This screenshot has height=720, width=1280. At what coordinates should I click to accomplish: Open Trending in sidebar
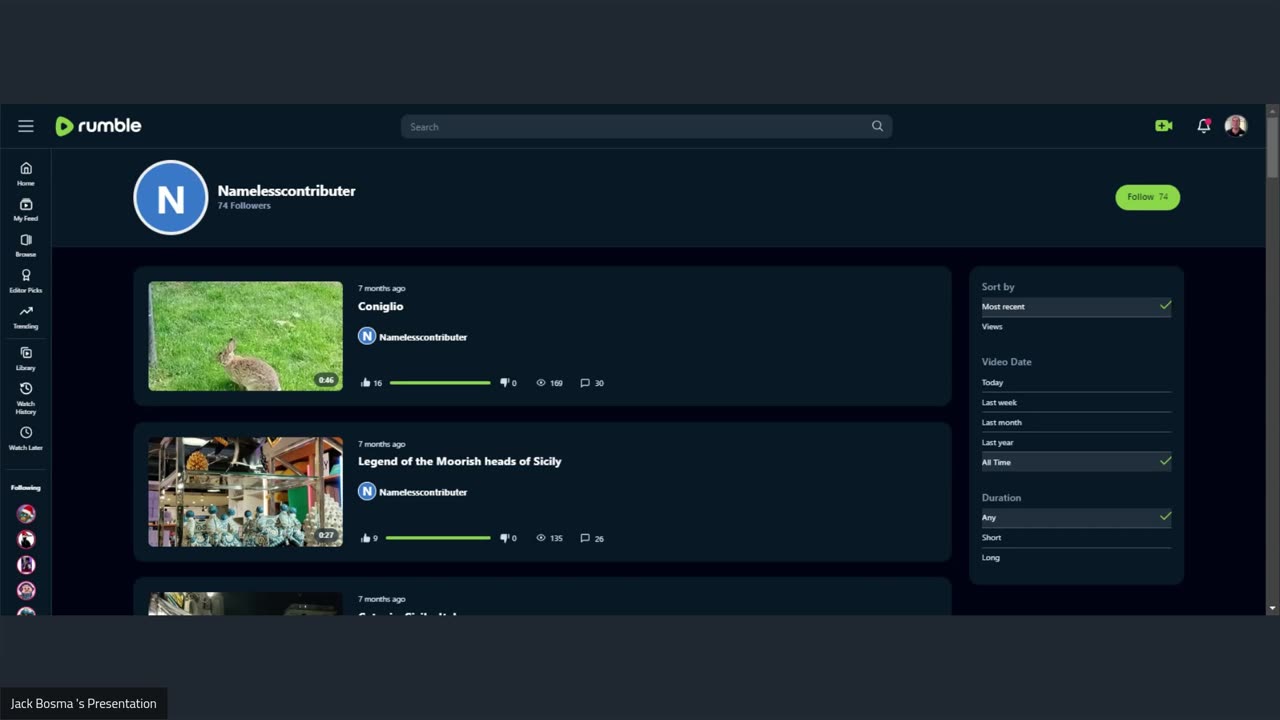point(26,318)
